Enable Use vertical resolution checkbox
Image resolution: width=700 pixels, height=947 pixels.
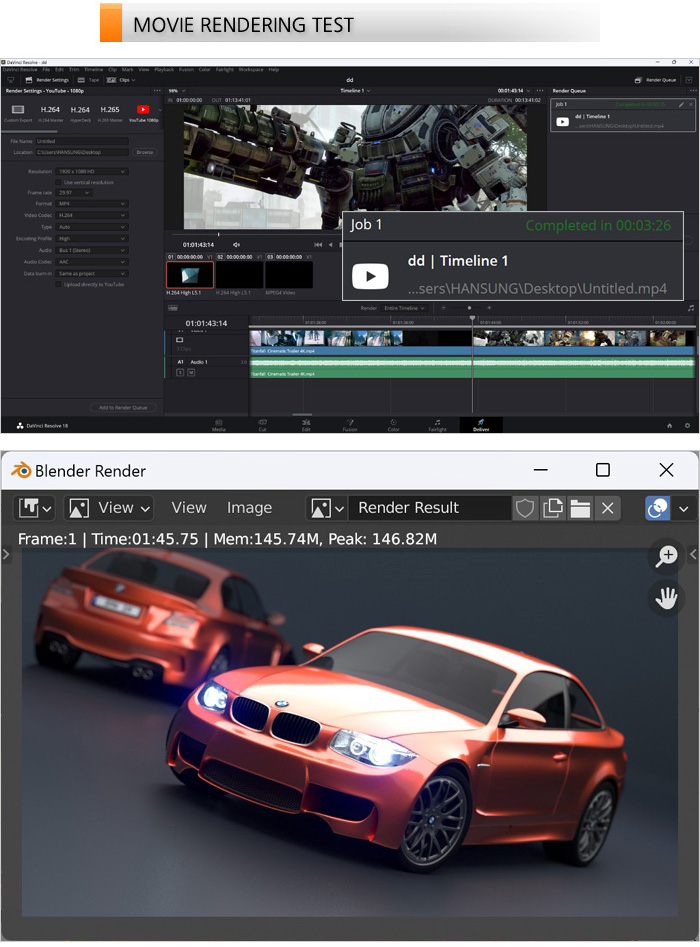[x=59, y=182]
